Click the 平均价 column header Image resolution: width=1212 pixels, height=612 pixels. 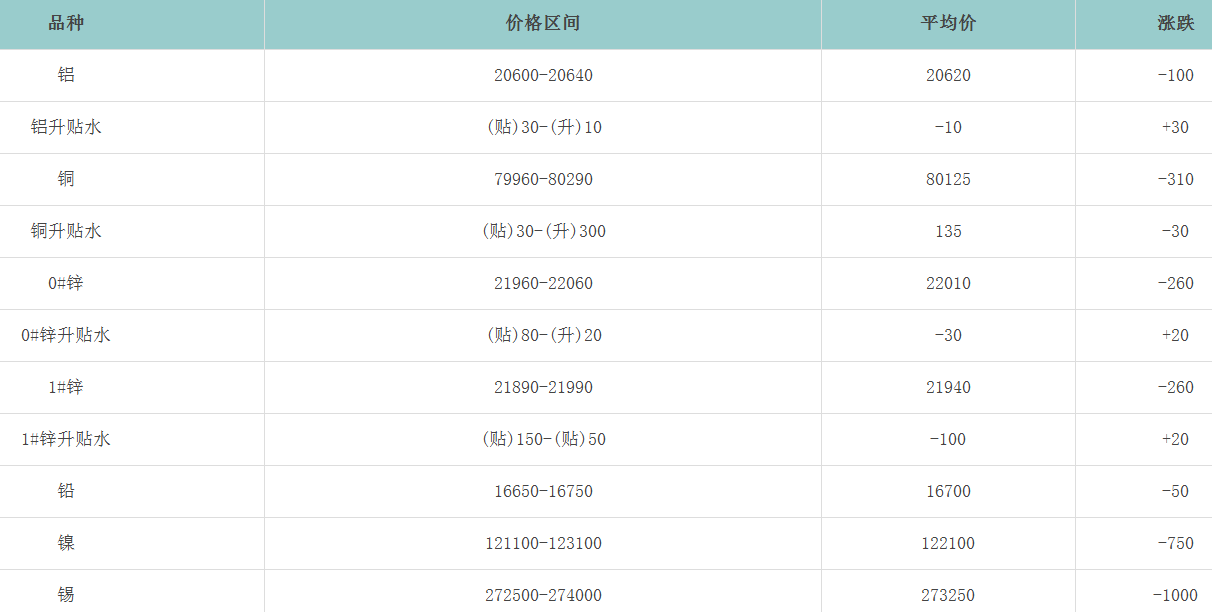948,23
